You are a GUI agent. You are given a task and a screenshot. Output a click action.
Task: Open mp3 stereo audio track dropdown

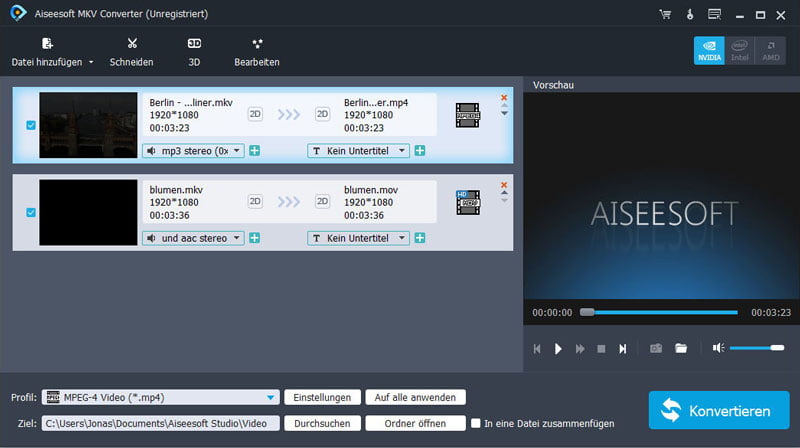(x=193, y=151)
